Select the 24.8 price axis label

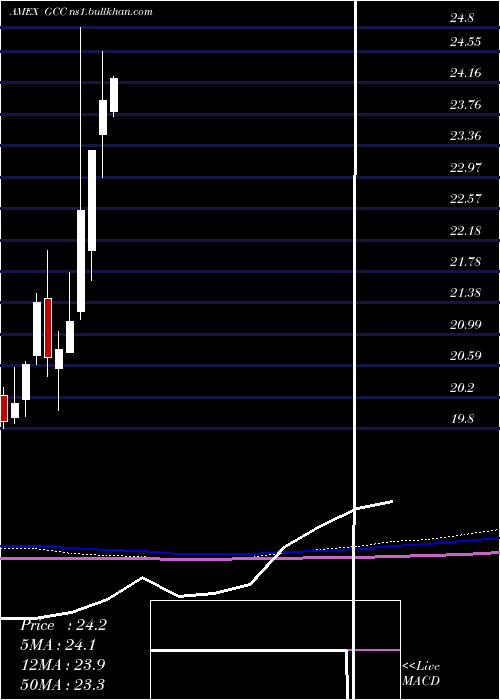pyautogui.click(x=461, y=18)
